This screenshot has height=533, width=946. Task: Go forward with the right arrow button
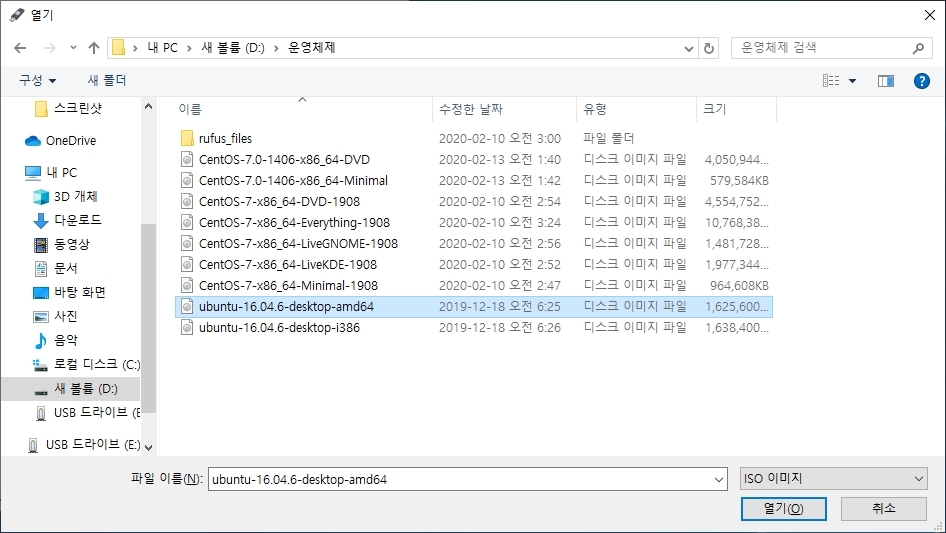click(49, 48)
